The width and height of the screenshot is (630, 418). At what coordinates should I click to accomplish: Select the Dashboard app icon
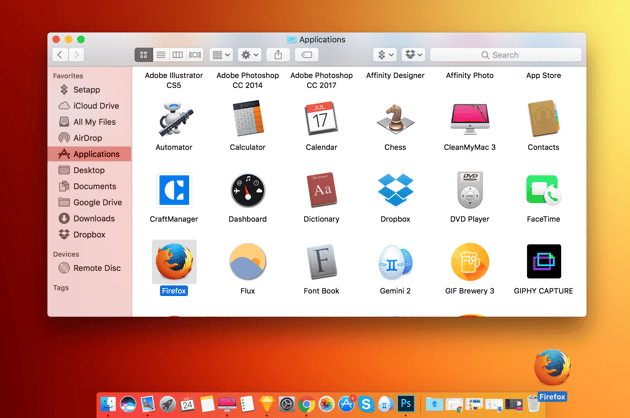(248, 191)
